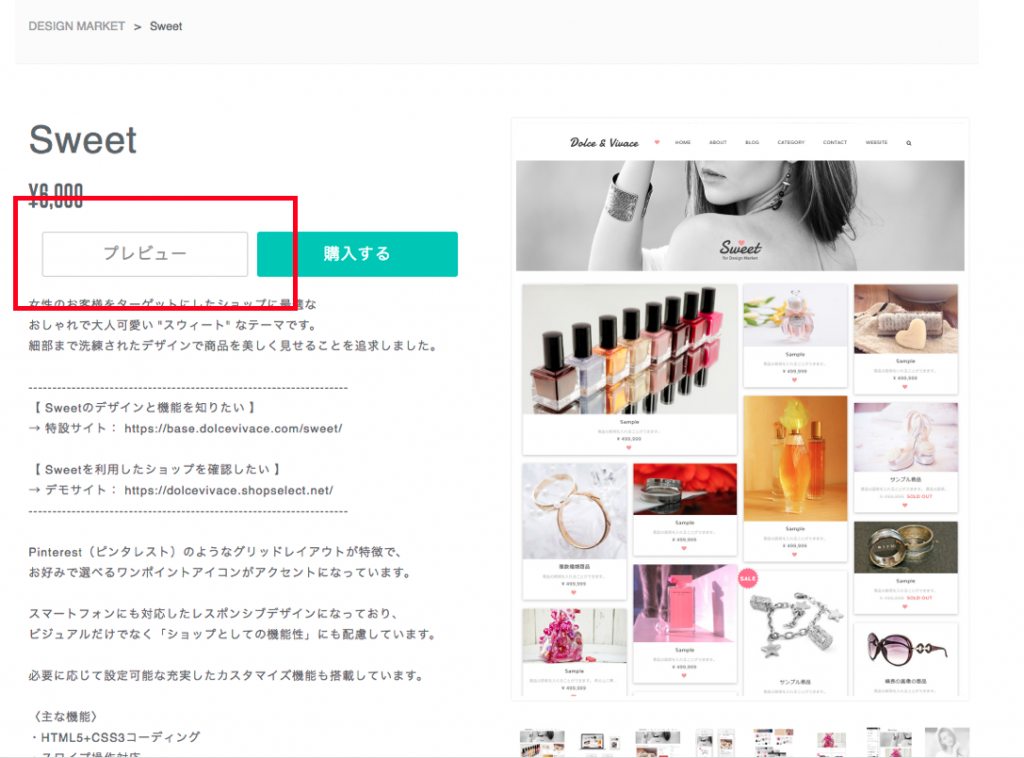Image resolution: width=1024 pixels, height=758 pixels.
Task: Click the line starting 細部まで洗練されたデザイン
Action: (x=233, y=346)
